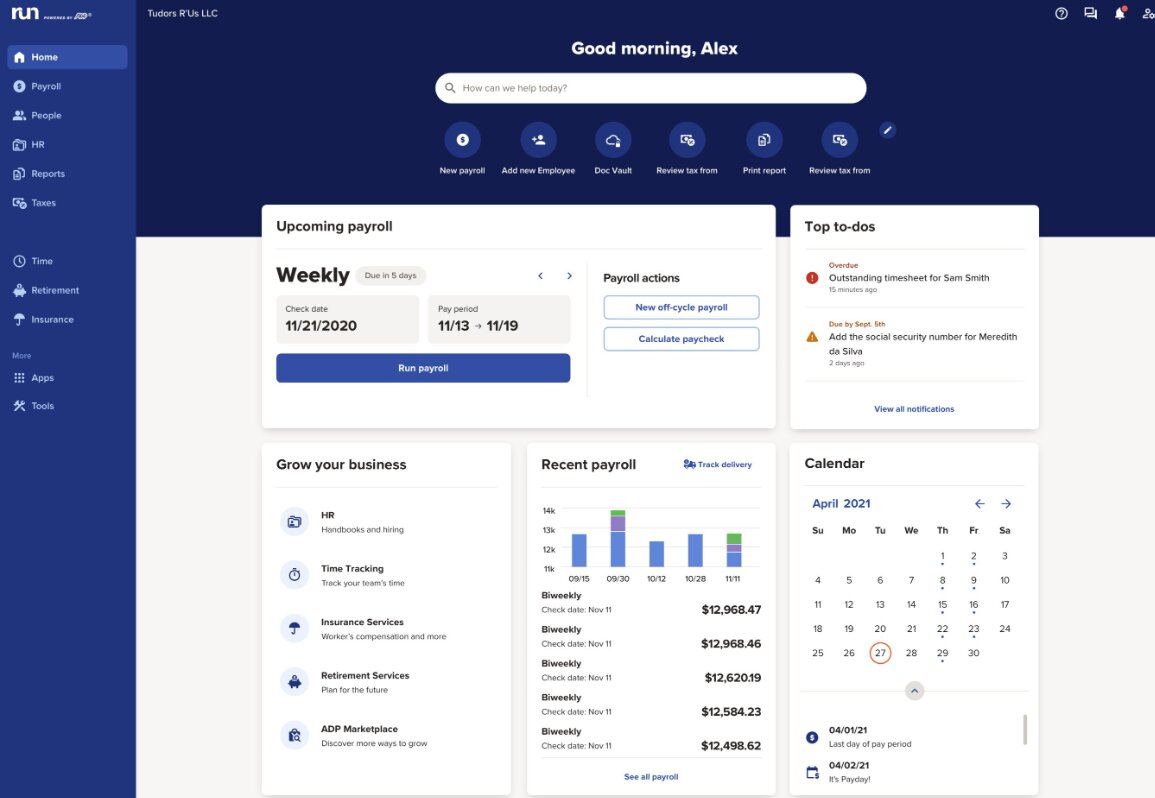Click the Calculate paycheck button
Image resolution: width=1155 pixels, height=798 pixels.
(x=681, y=339)
